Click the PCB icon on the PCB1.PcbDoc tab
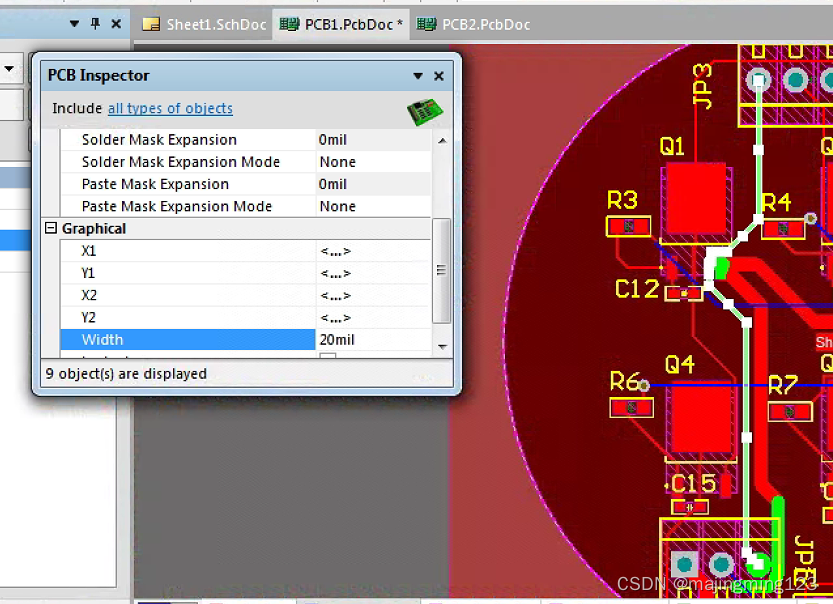 [x=290, y=25]
